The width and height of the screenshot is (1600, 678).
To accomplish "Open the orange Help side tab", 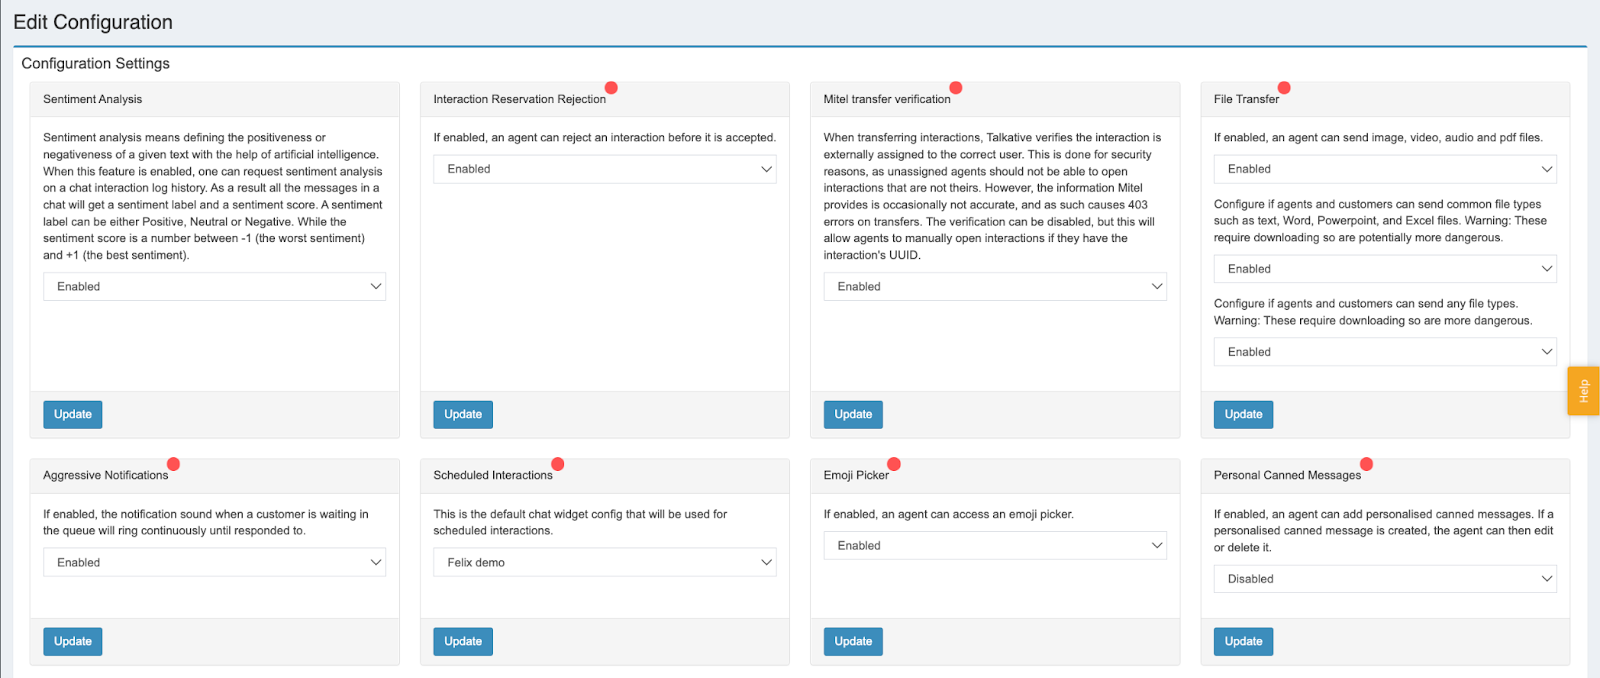I will [1584, 391].
